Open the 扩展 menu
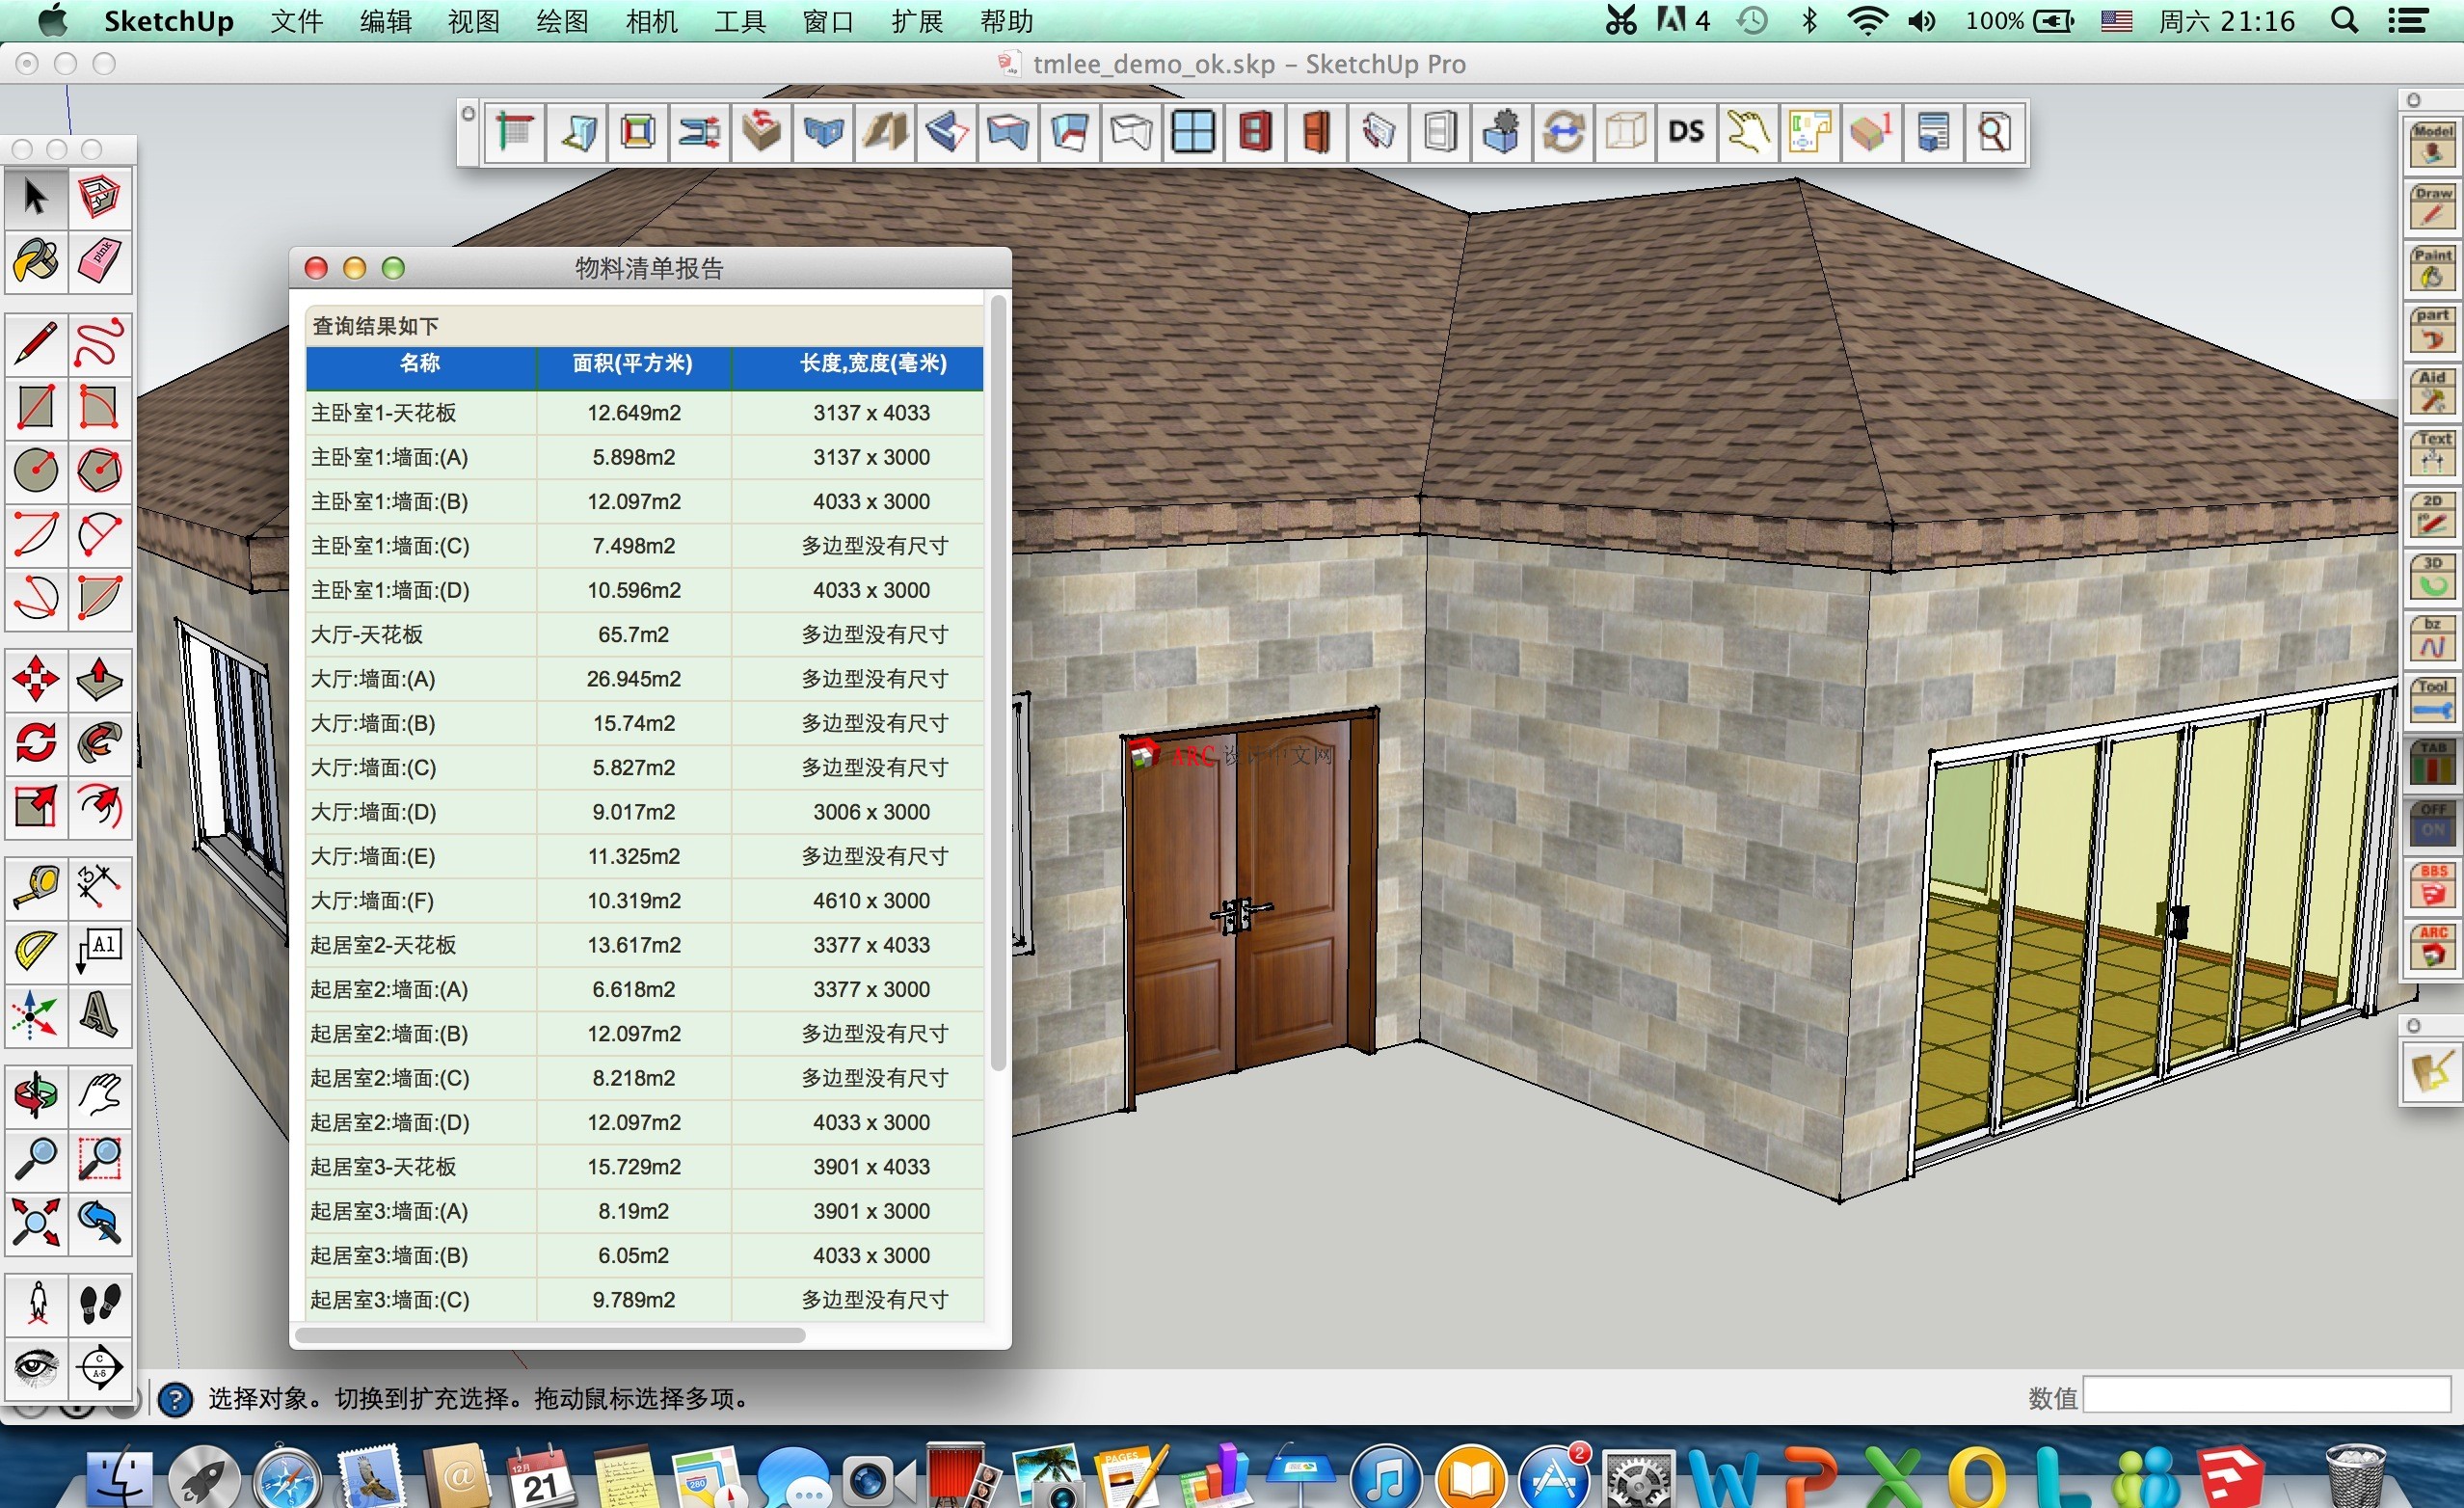 coord(917,21)
